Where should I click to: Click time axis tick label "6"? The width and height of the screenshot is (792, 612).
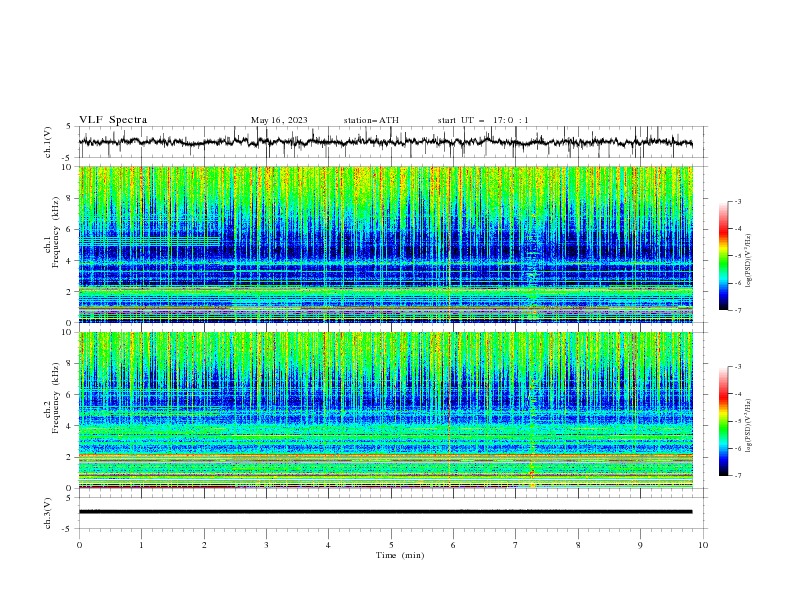coord(453,545)
